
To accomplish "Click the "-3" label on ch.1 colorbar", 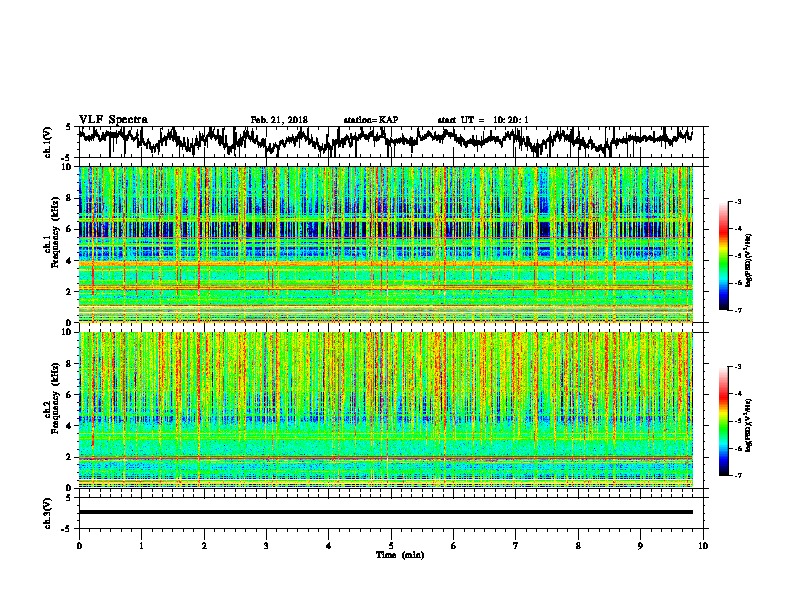I will [x=737, y=202].
